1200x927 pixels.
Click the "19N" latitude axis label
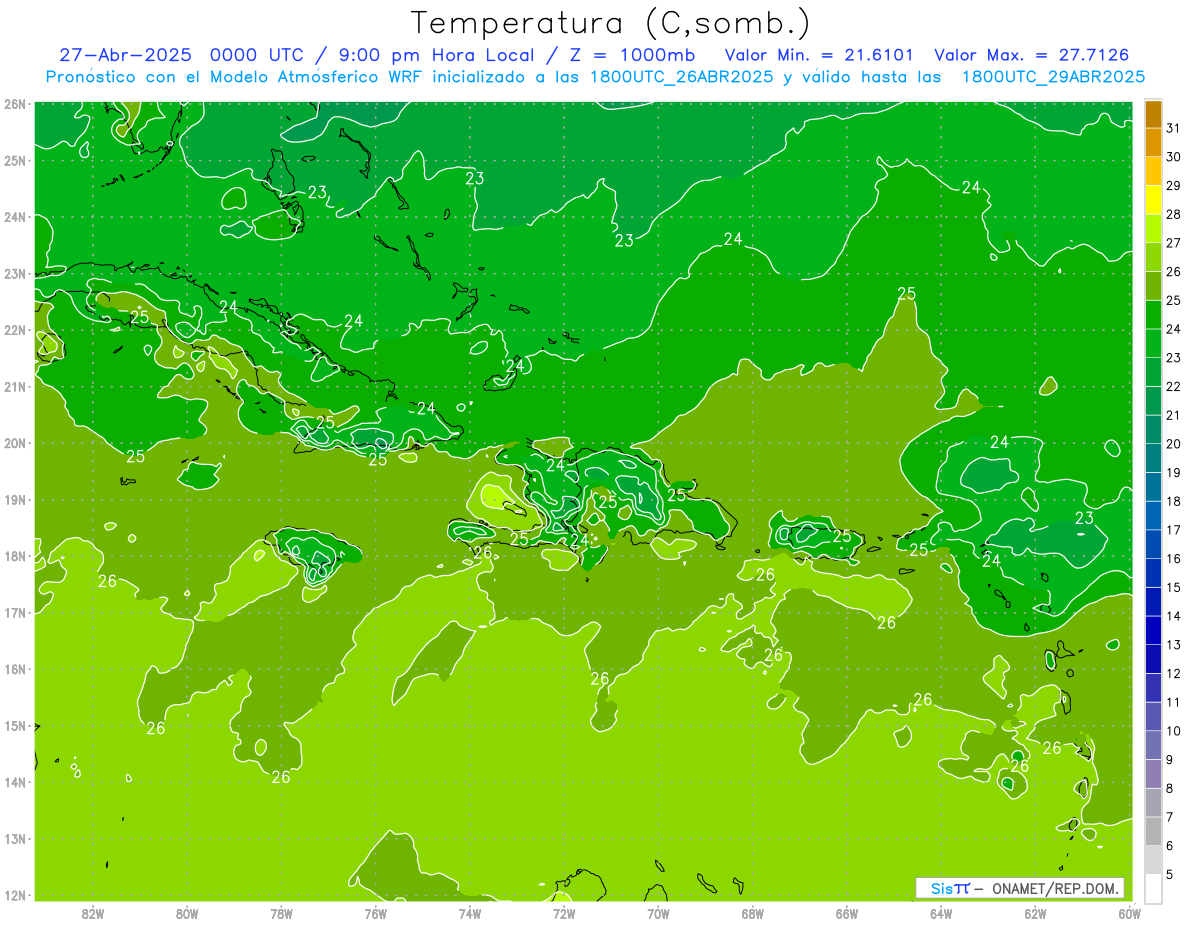15,499
